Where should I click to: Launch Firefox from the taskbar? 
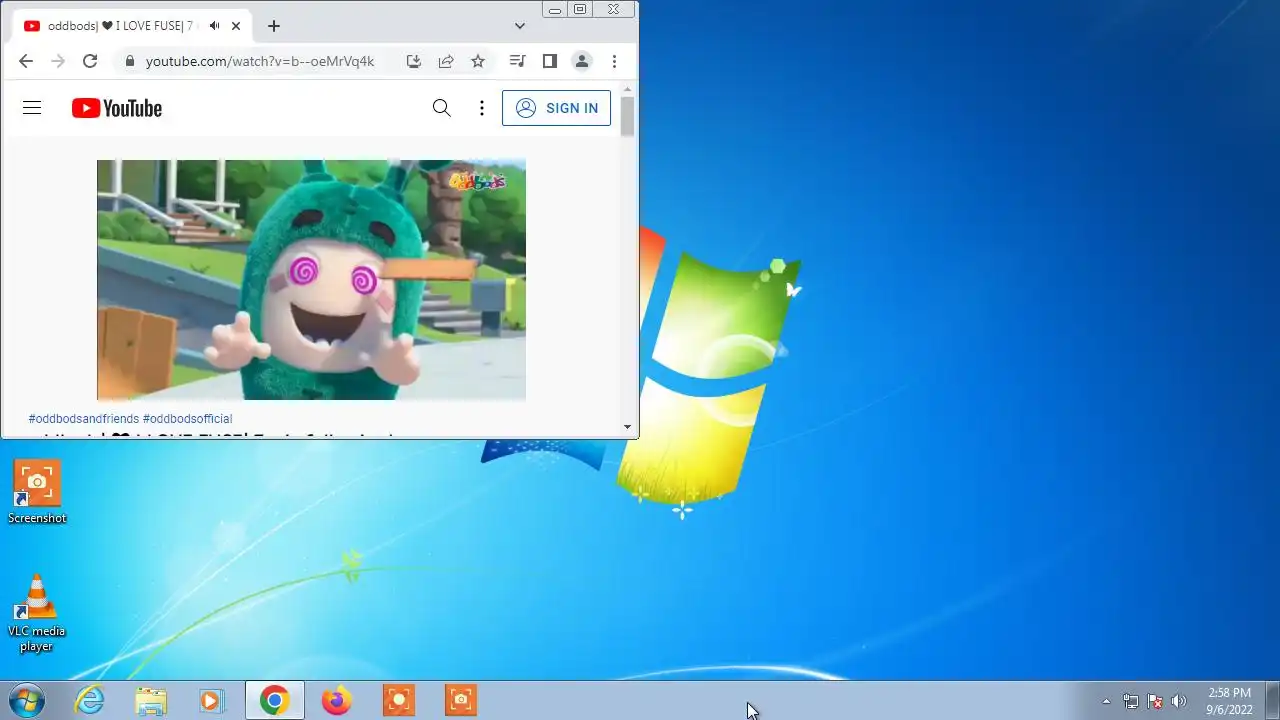point(337,700)
